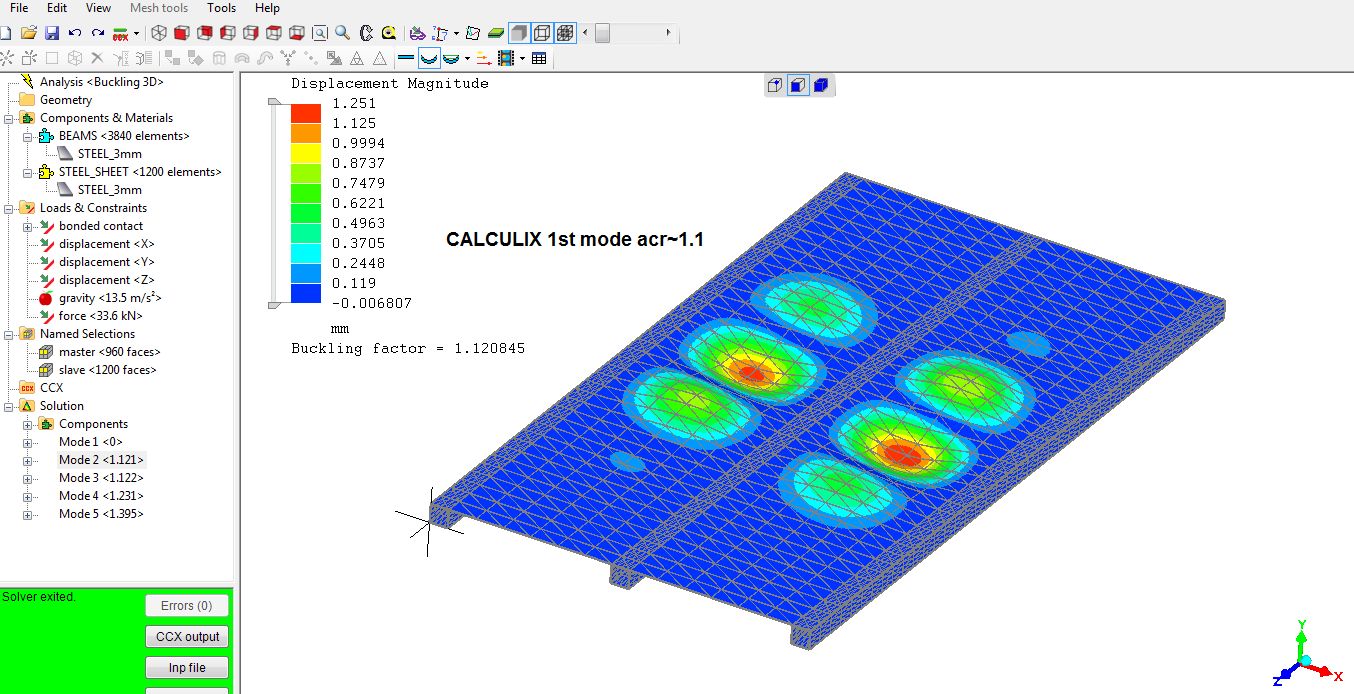Viewport: 1354px width, 694px height.
Task: Click the dark blue legend swatch at bottom
Action: pos(306,293)
